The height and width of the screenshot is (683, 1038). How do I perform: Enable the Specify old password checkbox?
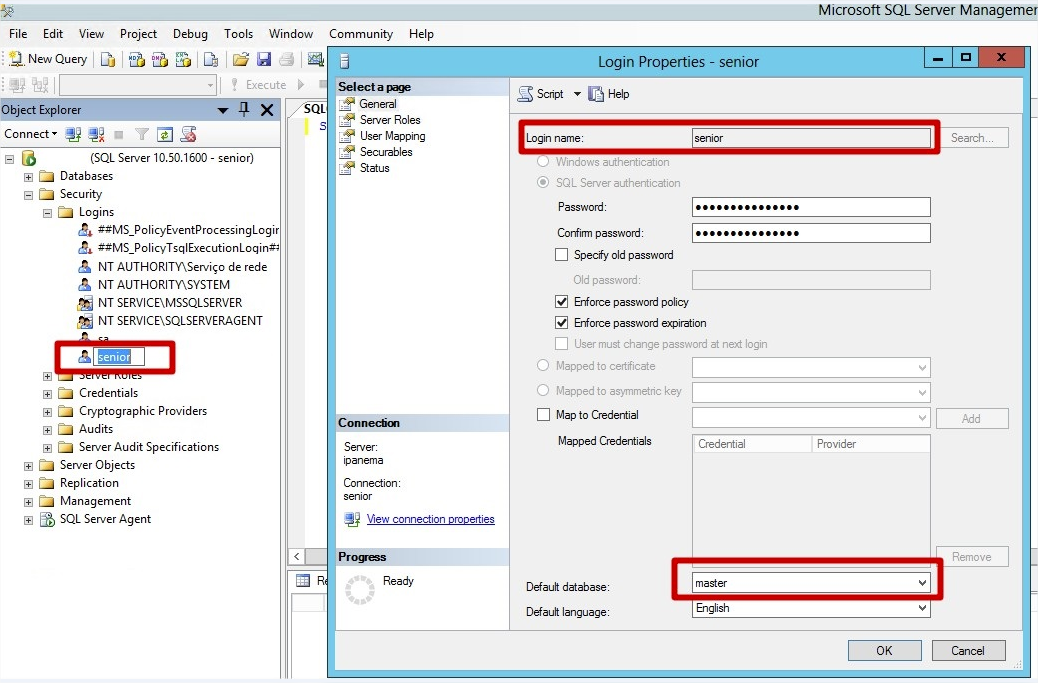562,255
